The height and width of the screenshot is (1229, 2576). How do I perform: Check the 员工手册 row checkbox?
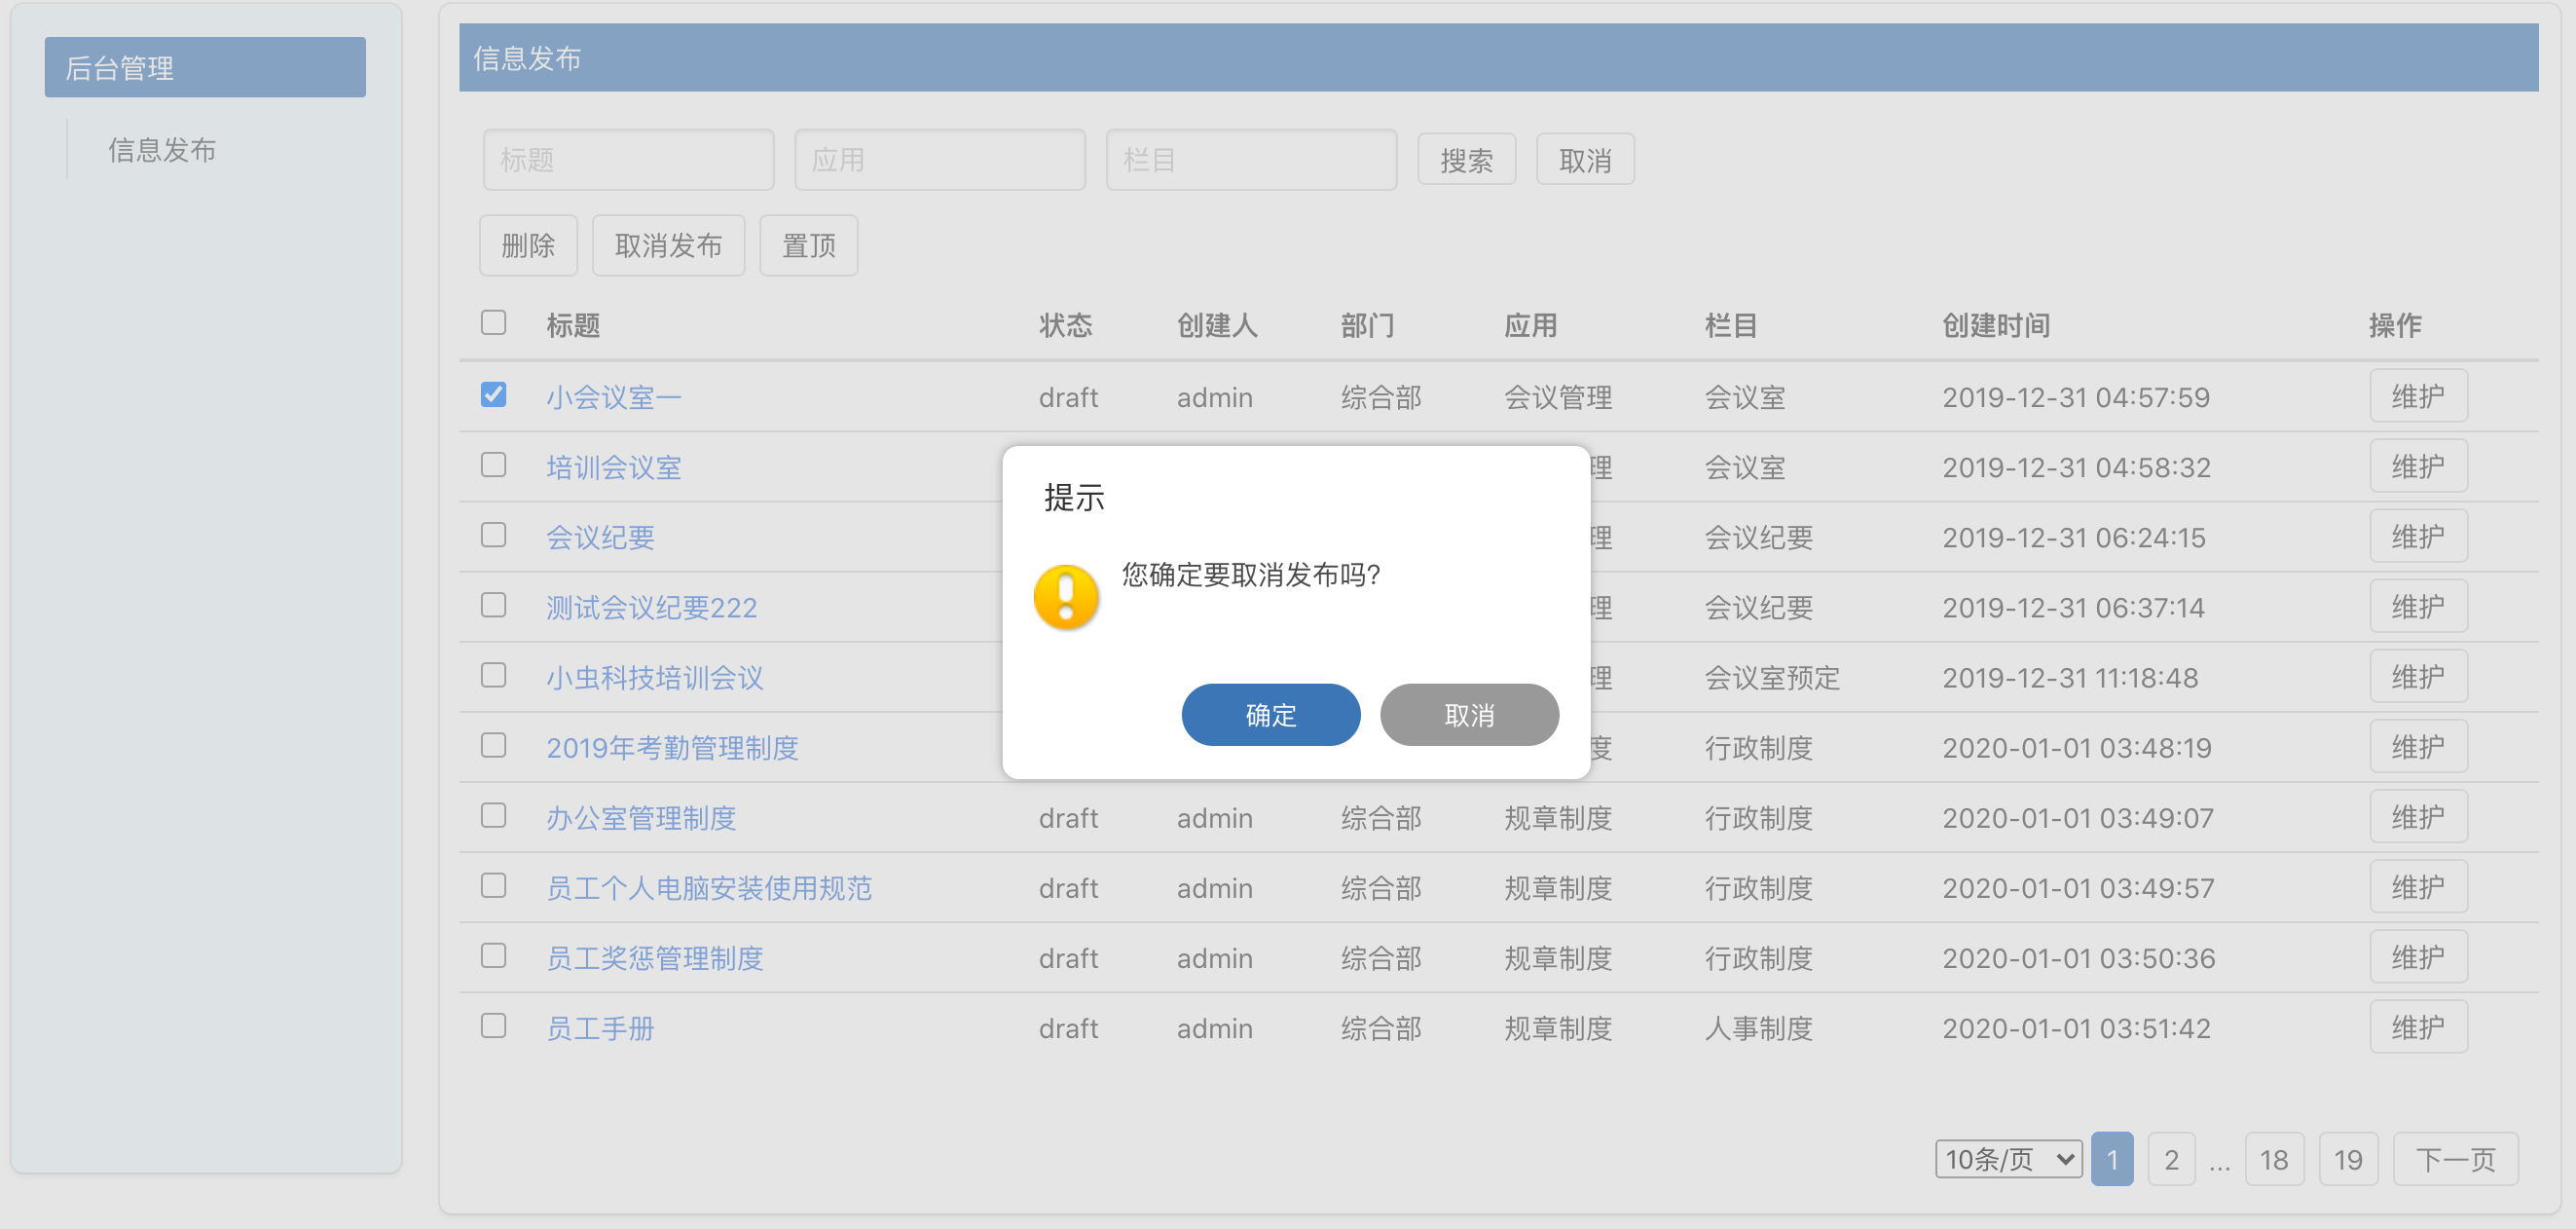coord(493,1025)
